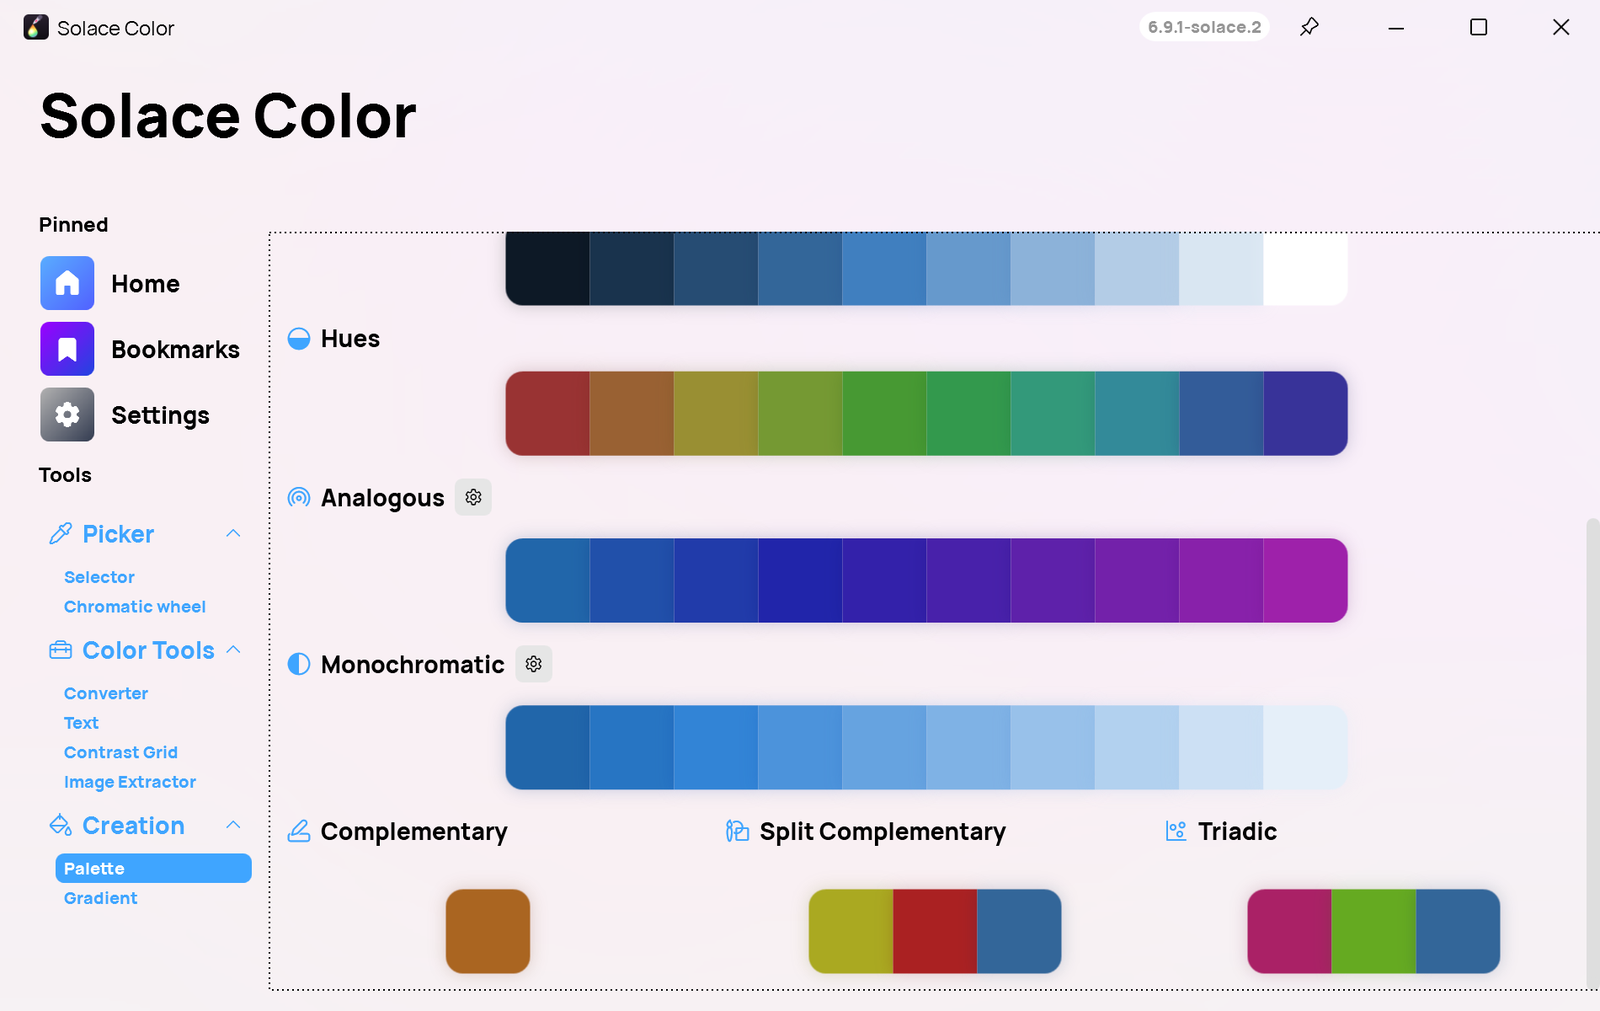The height and width of the screenshot is (1011, 1600).
Task: Click the Complementary section icon
Action: click(x=299, y=831)
